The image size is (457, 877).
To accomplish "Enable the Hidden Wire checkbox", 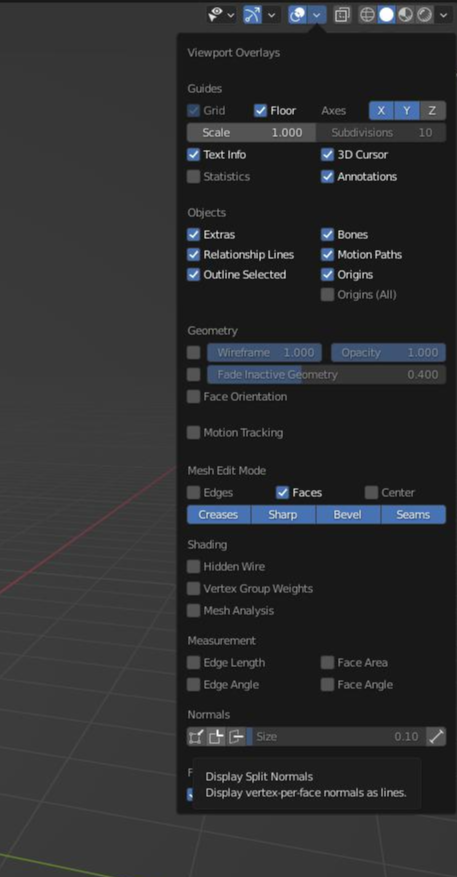I will pyautogui.click(x=194, y=567).
